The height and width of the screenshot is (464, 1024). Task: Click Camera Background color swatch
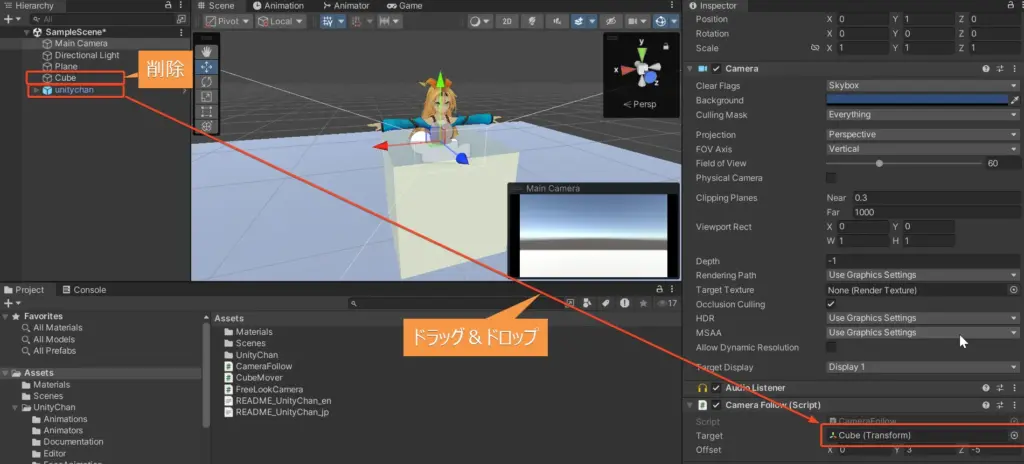tap(917, 100)
